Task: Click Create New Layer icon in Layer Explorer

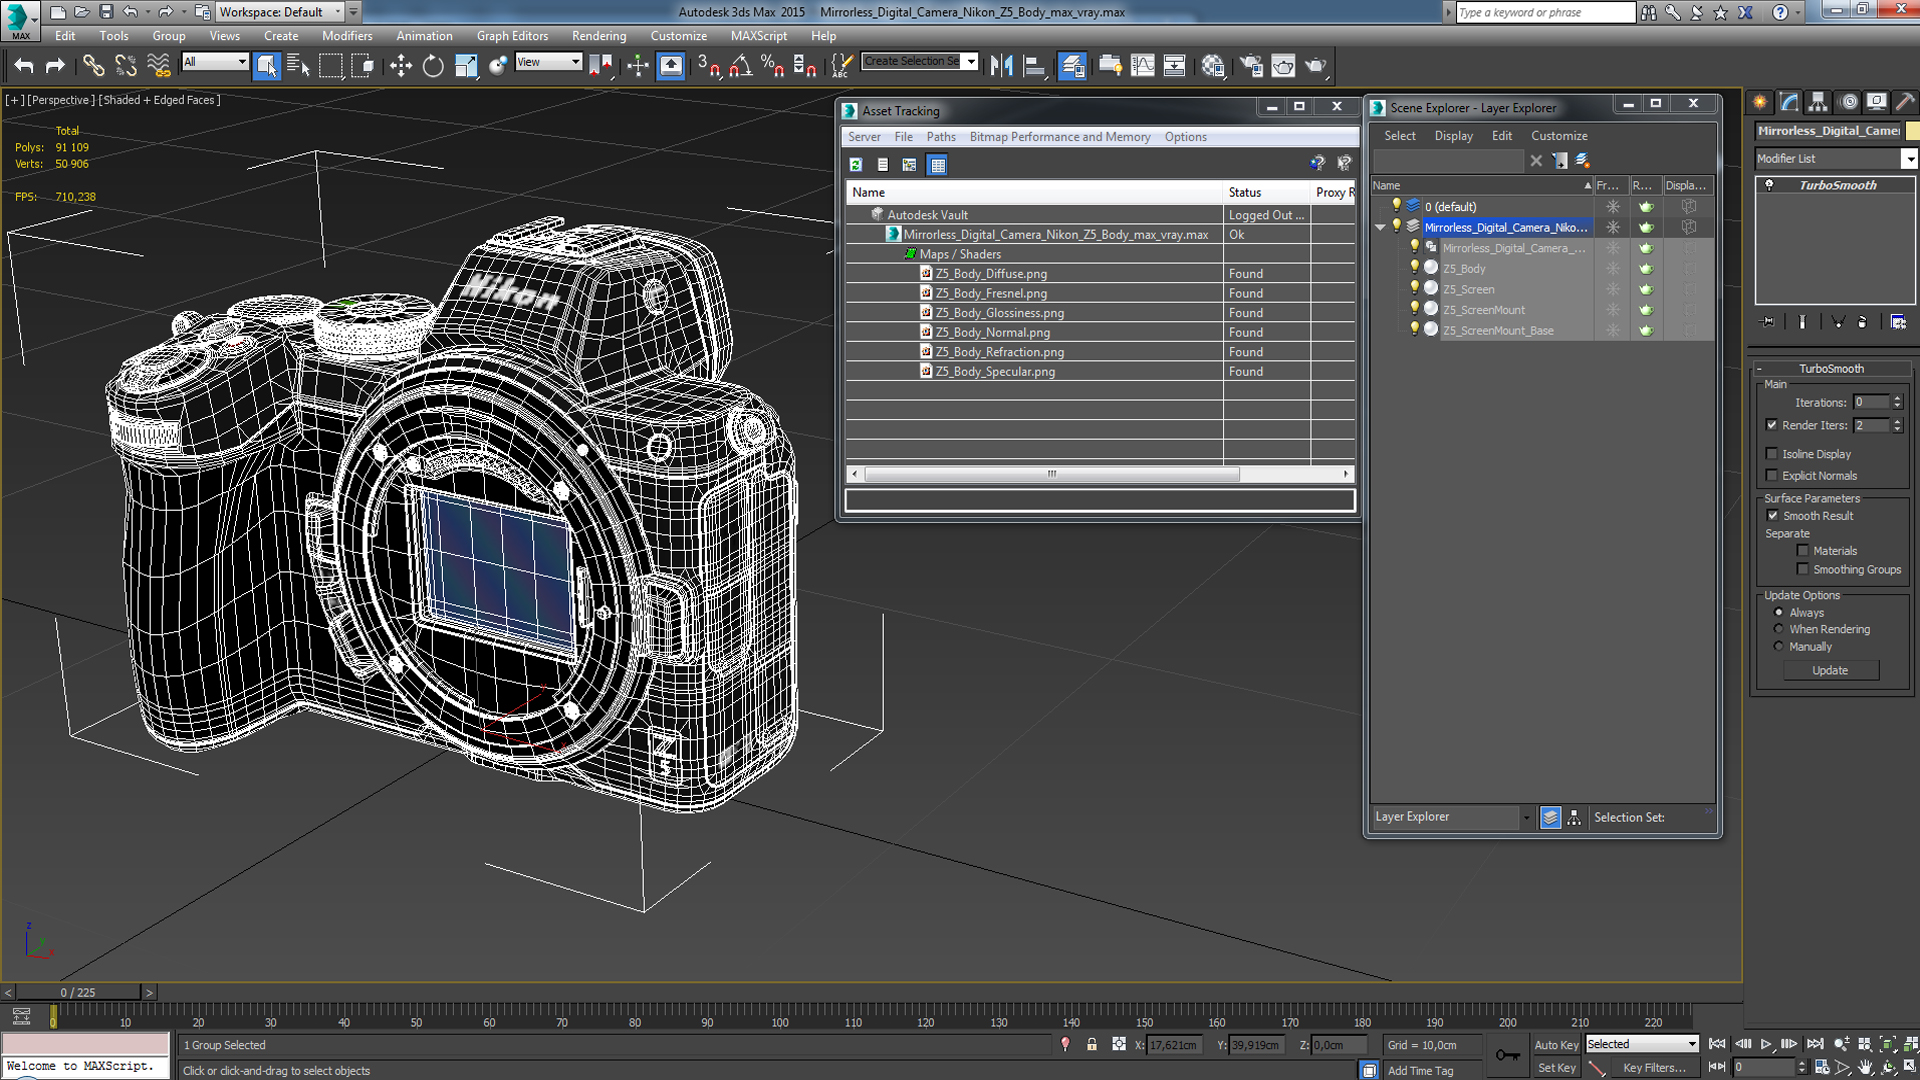Action: (1583, 161)
